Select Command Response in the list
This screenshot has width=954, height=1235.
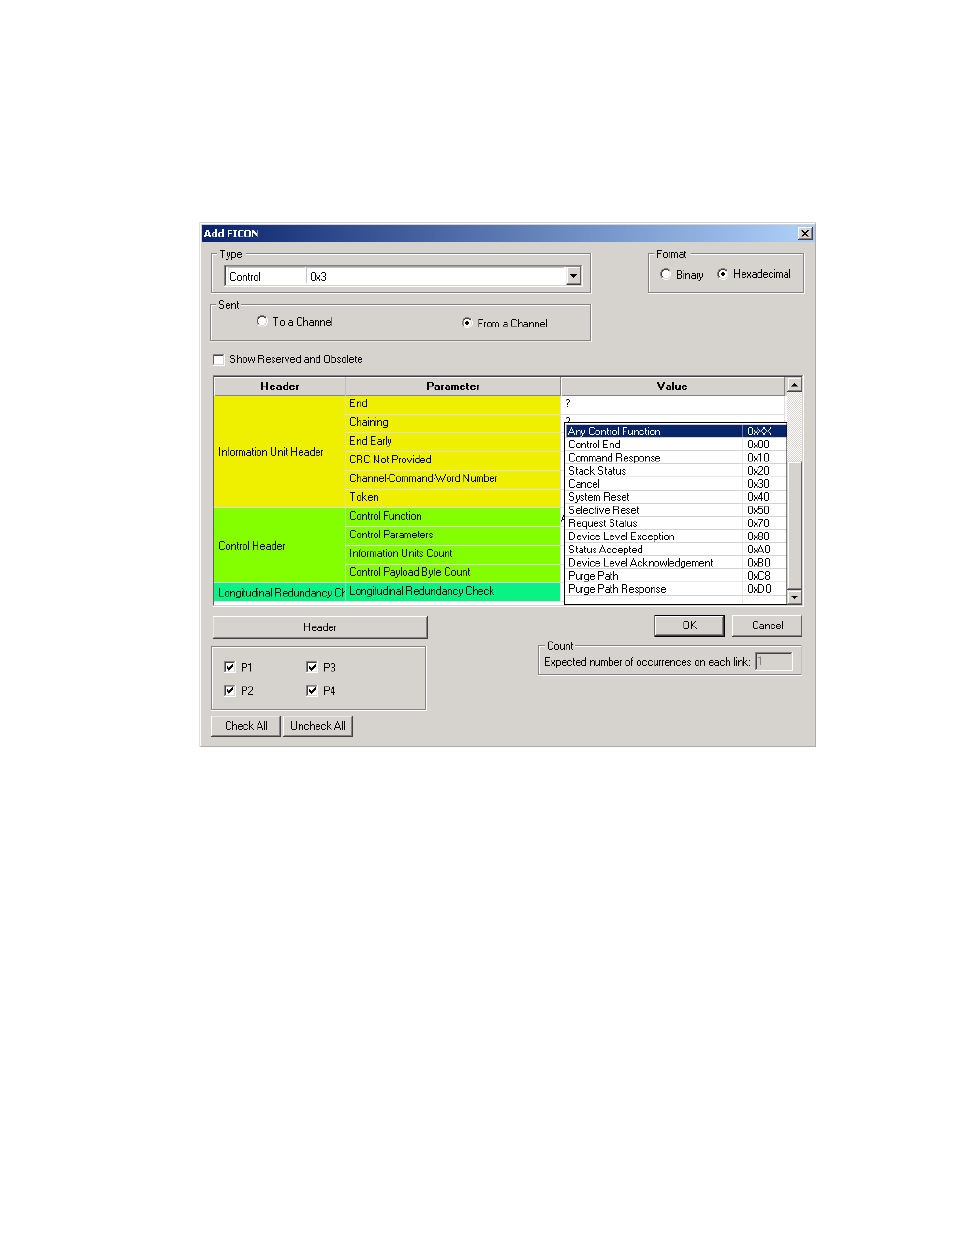coord(676,457)
